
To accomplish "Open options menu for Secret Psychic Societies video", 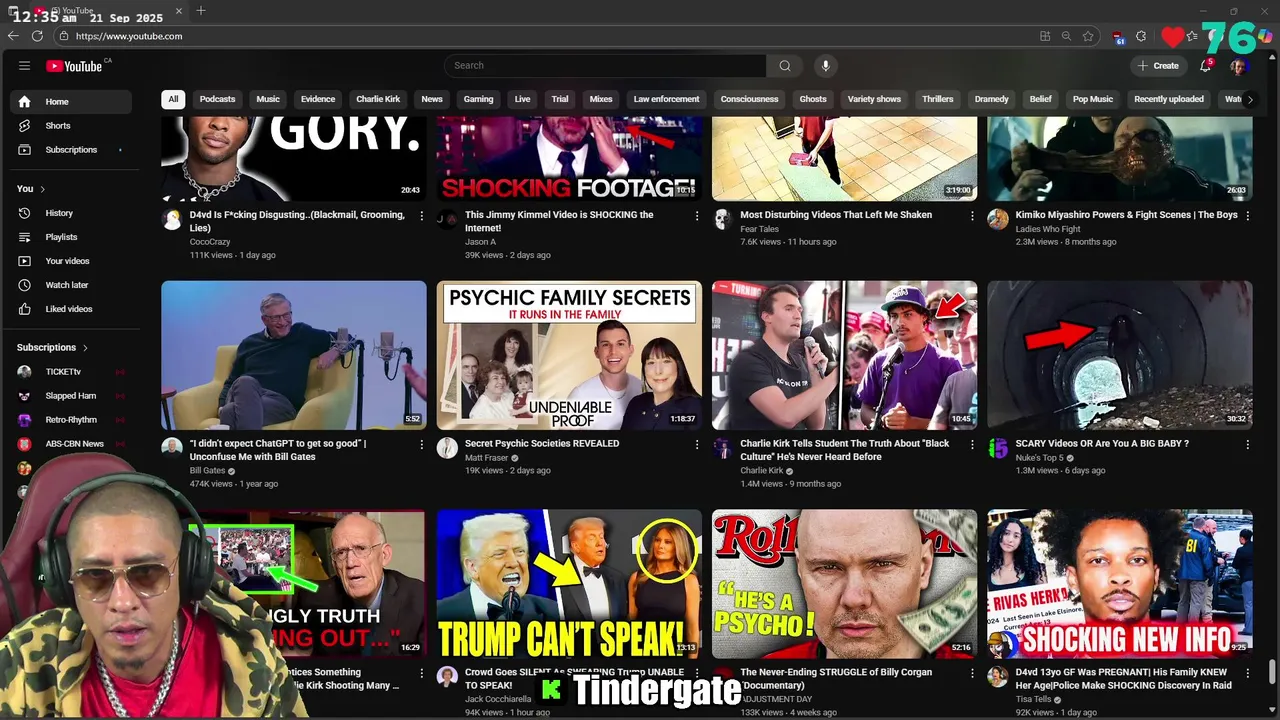I will (x=697, y=445).
